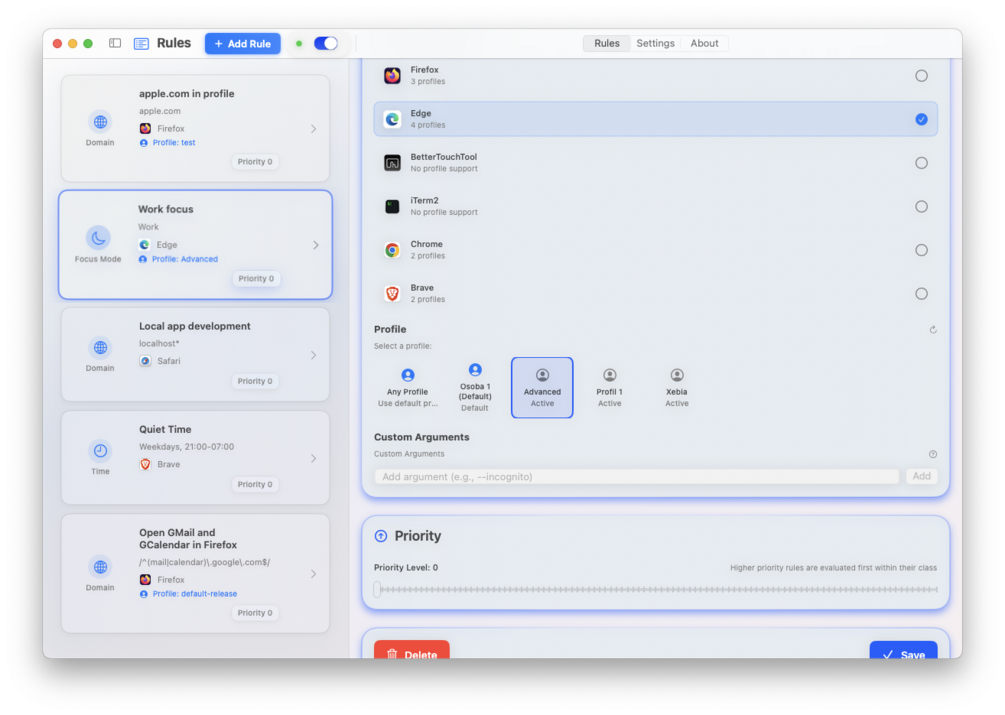1005x715 pixels.
Task: Click the Firefox icon in Open GMail rule
Action: coord(145,579)
